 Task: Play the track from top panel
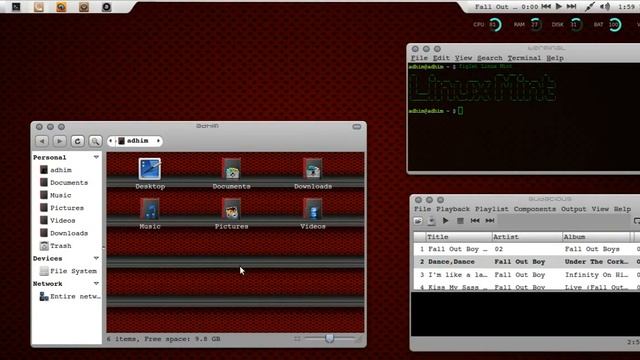pyautogui.click(x=559, y=7)
